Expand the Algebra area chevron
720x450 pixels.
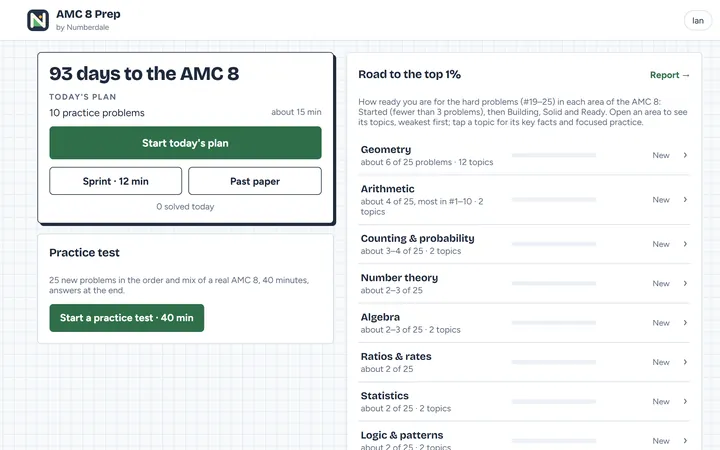click(685, 323)
